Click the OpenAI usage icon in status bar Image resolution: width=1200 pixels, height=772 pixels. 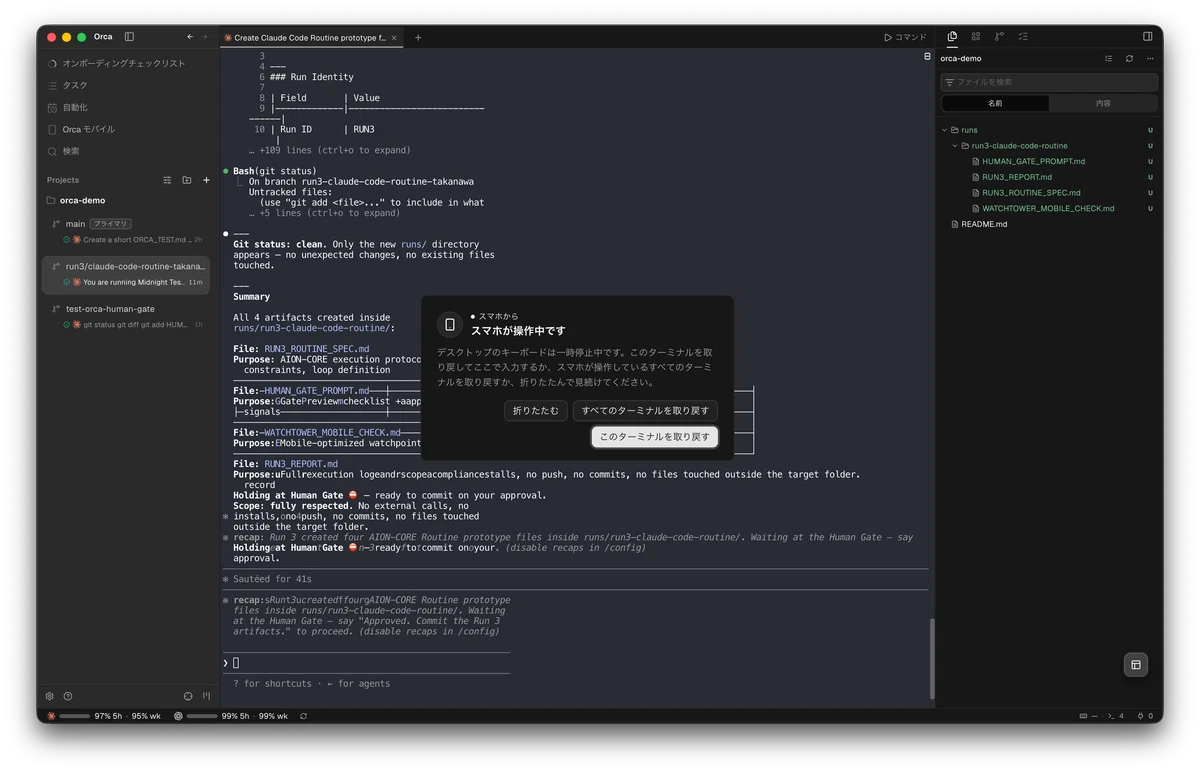[x=178, y=716]
